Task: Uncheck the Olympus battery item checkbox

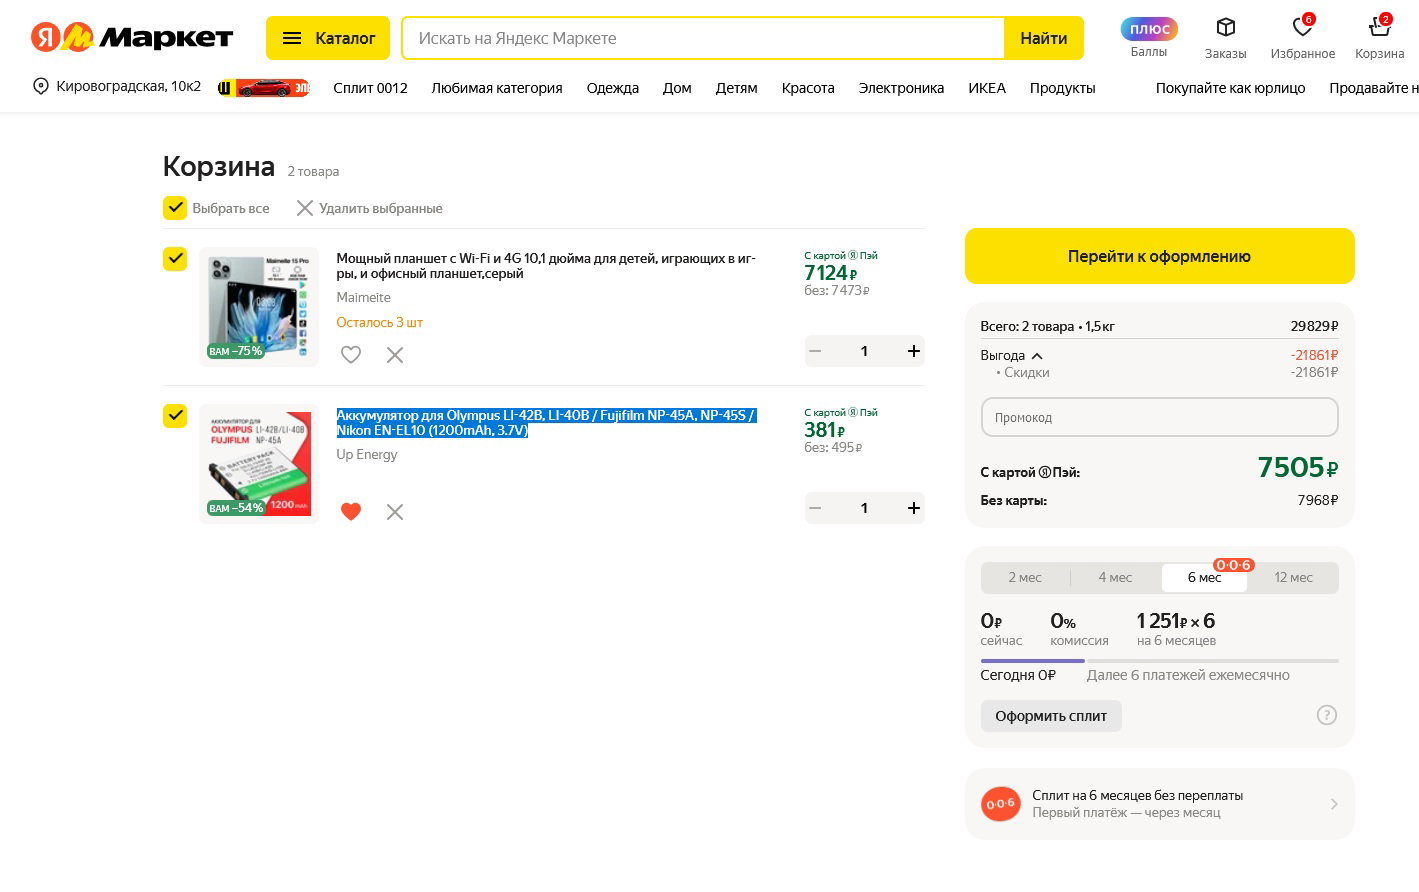Action: pos(175,416)
